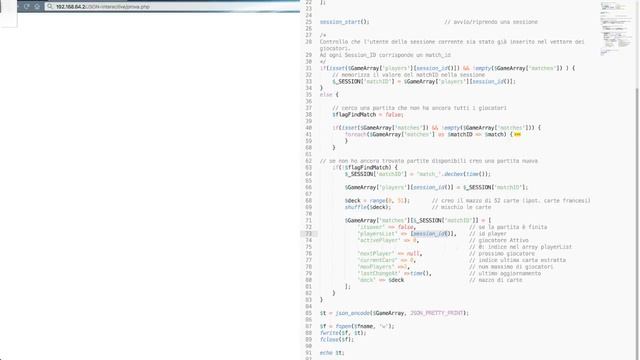Click the json_encode call on line 85
The width and height of the screenshot is (640, 360).
402,313
